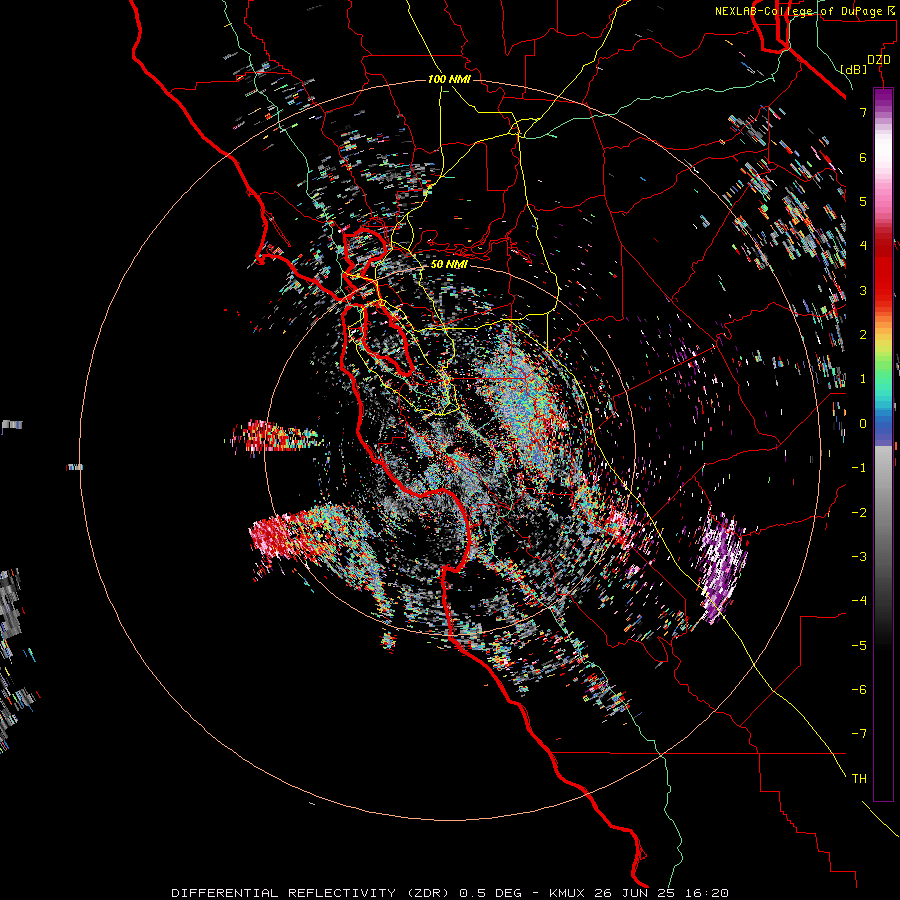Click the -5 value on color scale

tap(859, 646)
